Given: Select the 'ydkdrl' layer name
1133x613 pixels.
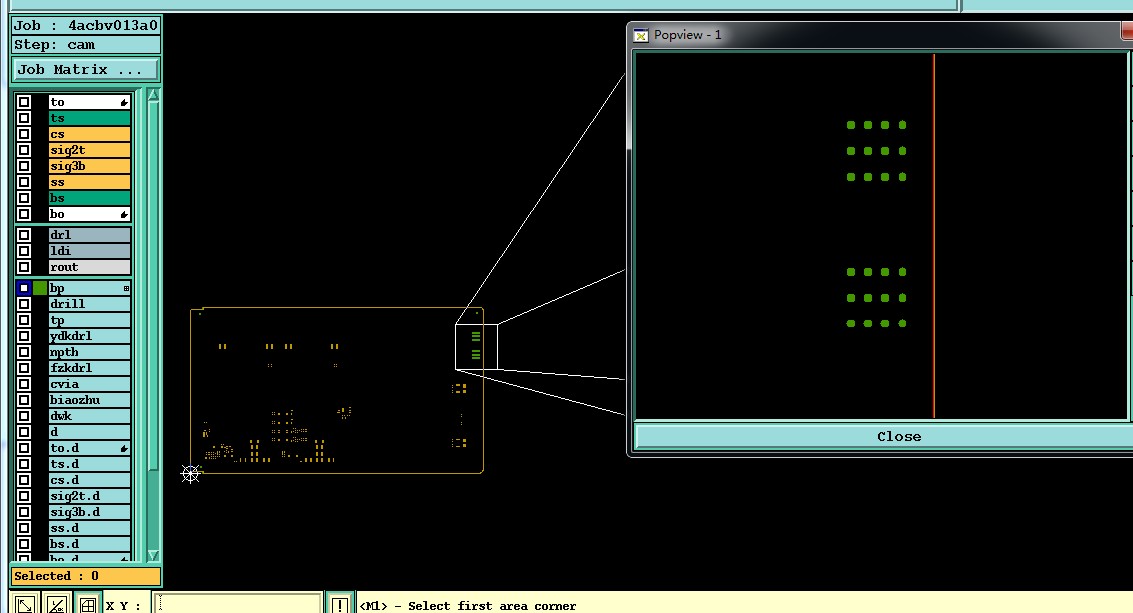Looking at the screenshot, I should 90,335.
